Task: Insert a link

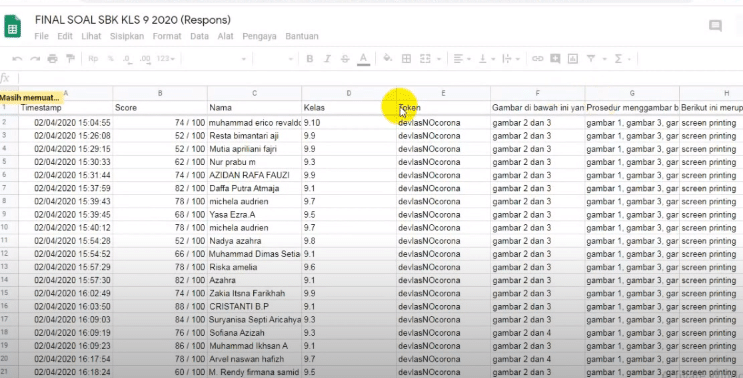Action: pyautogui.click(x=537, y=59)
